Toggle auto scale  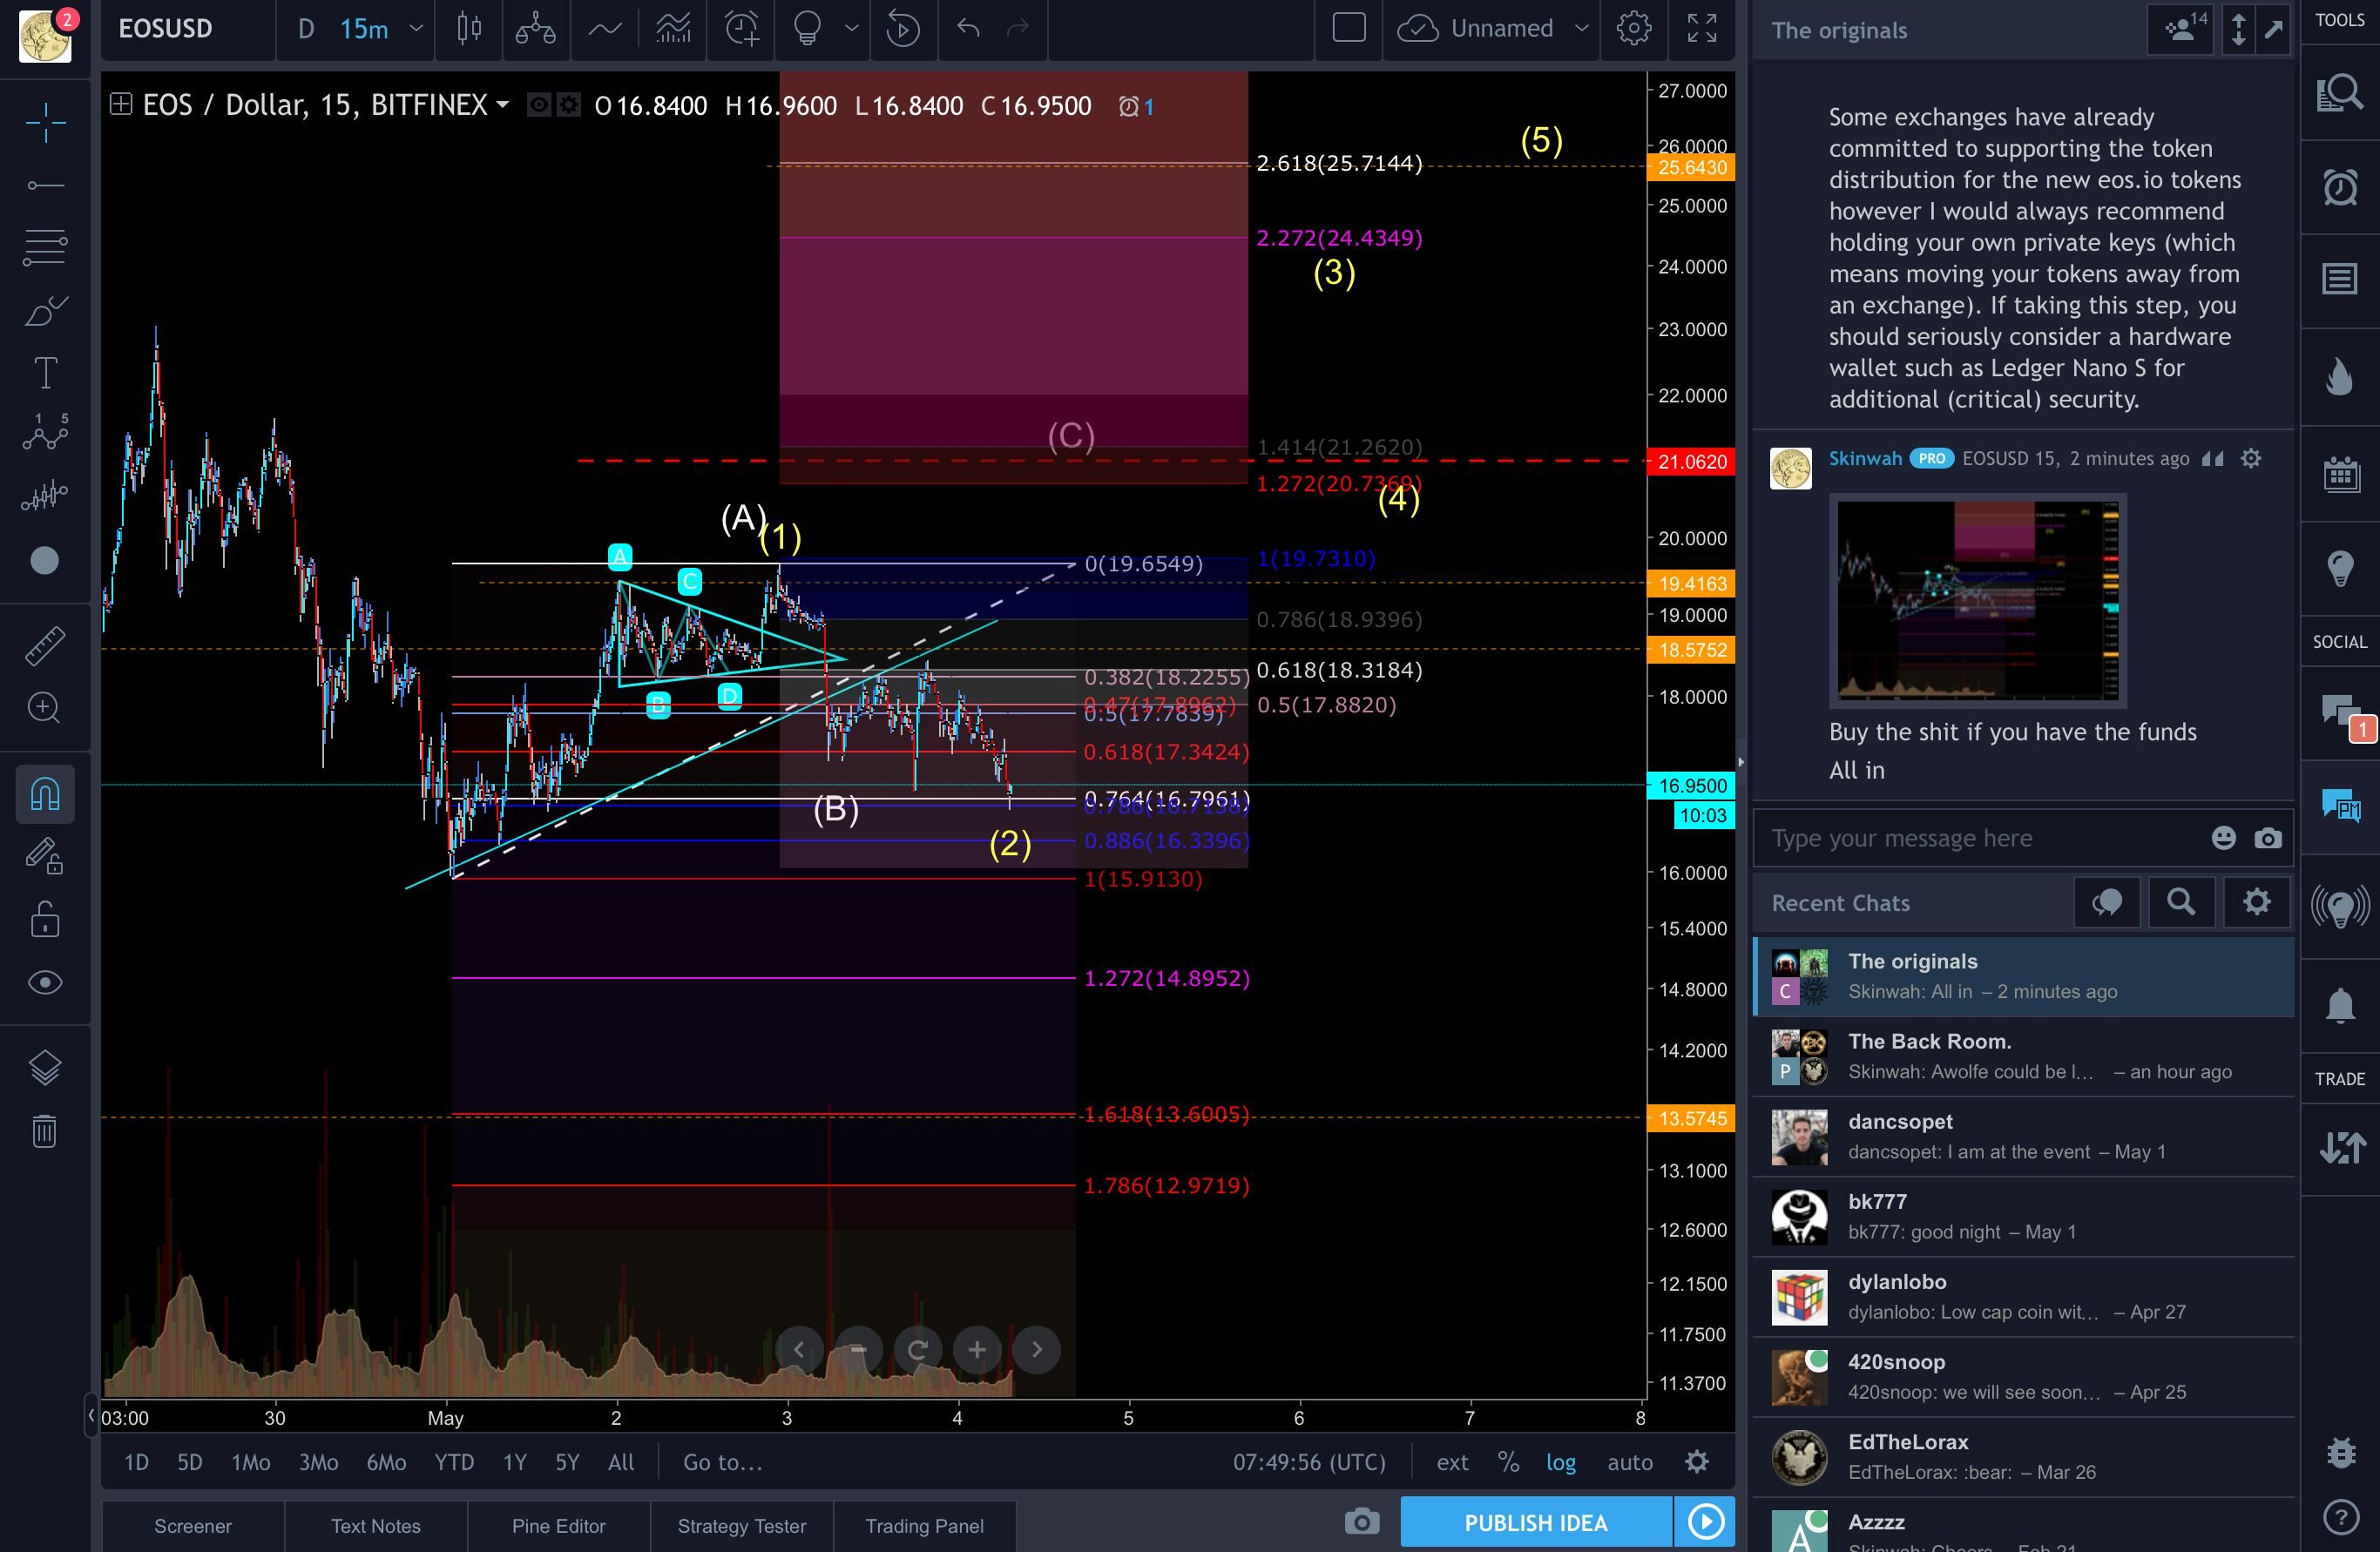[1629, 1462]
